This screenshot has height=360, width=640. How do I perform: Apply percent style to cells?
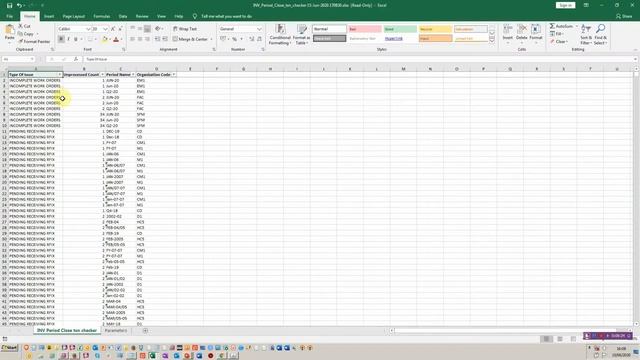234,39
